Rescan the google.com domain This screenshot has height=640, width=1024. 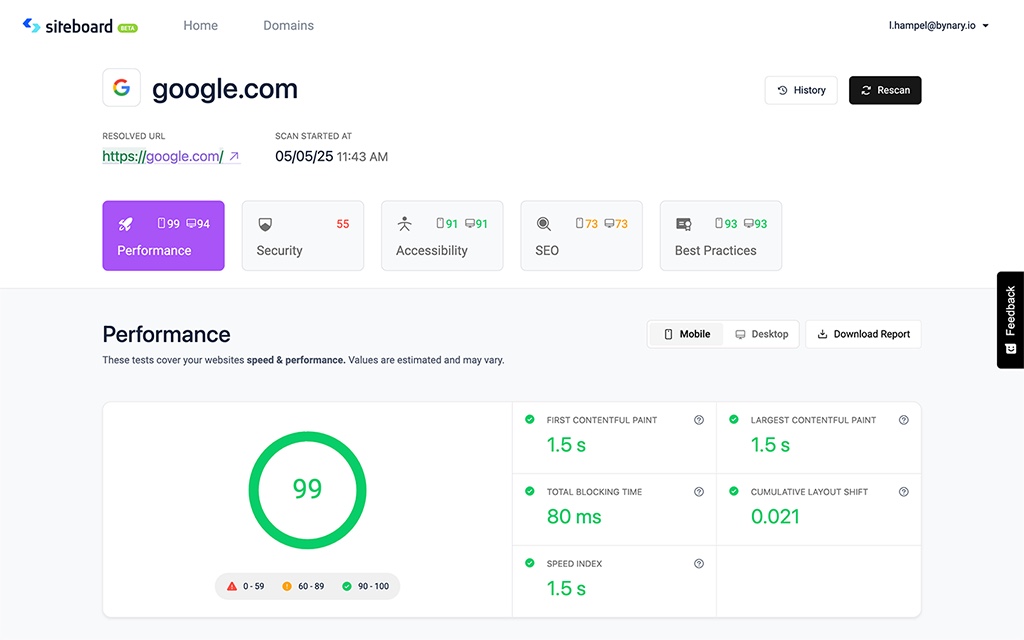pos(885,90)
